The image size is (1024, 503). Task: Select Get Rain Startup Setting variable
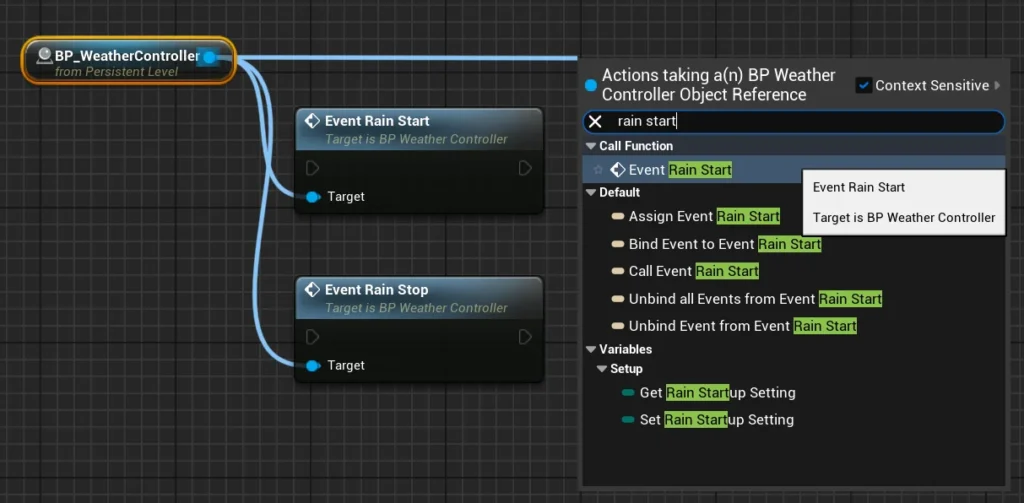point(717,393)
